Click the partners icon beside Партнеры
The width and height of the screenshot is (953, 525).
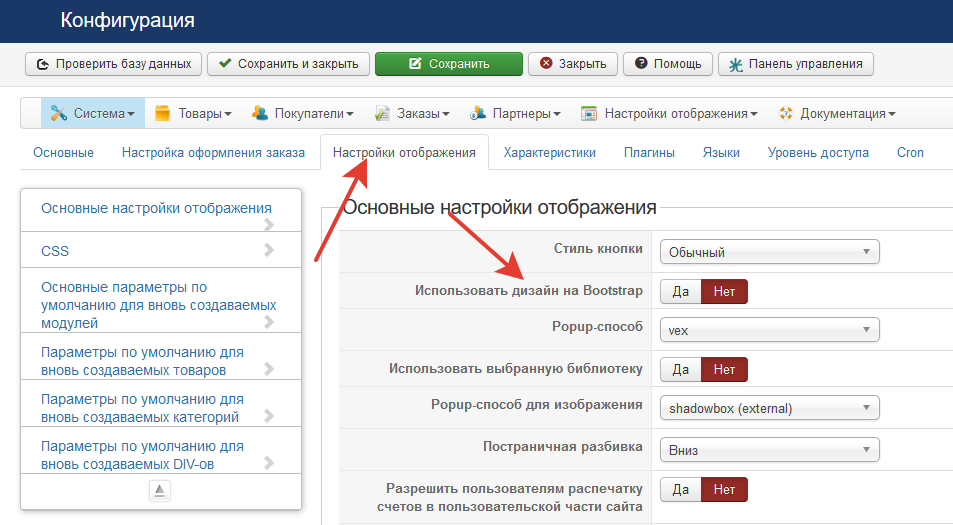point(477,113)
